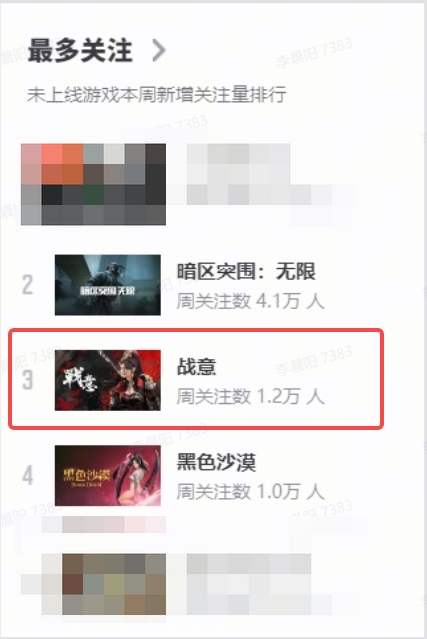
Task: Click the rank number 2 badge
Action: [x=27, y=285]
